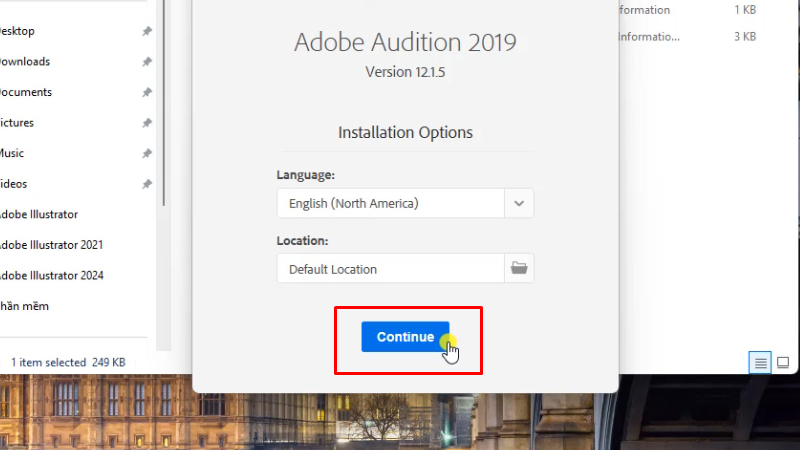Open Adobe Illustrator 2024 folder in sidebar
Viewport: 800px width, 450px height.
pos(52,276)
